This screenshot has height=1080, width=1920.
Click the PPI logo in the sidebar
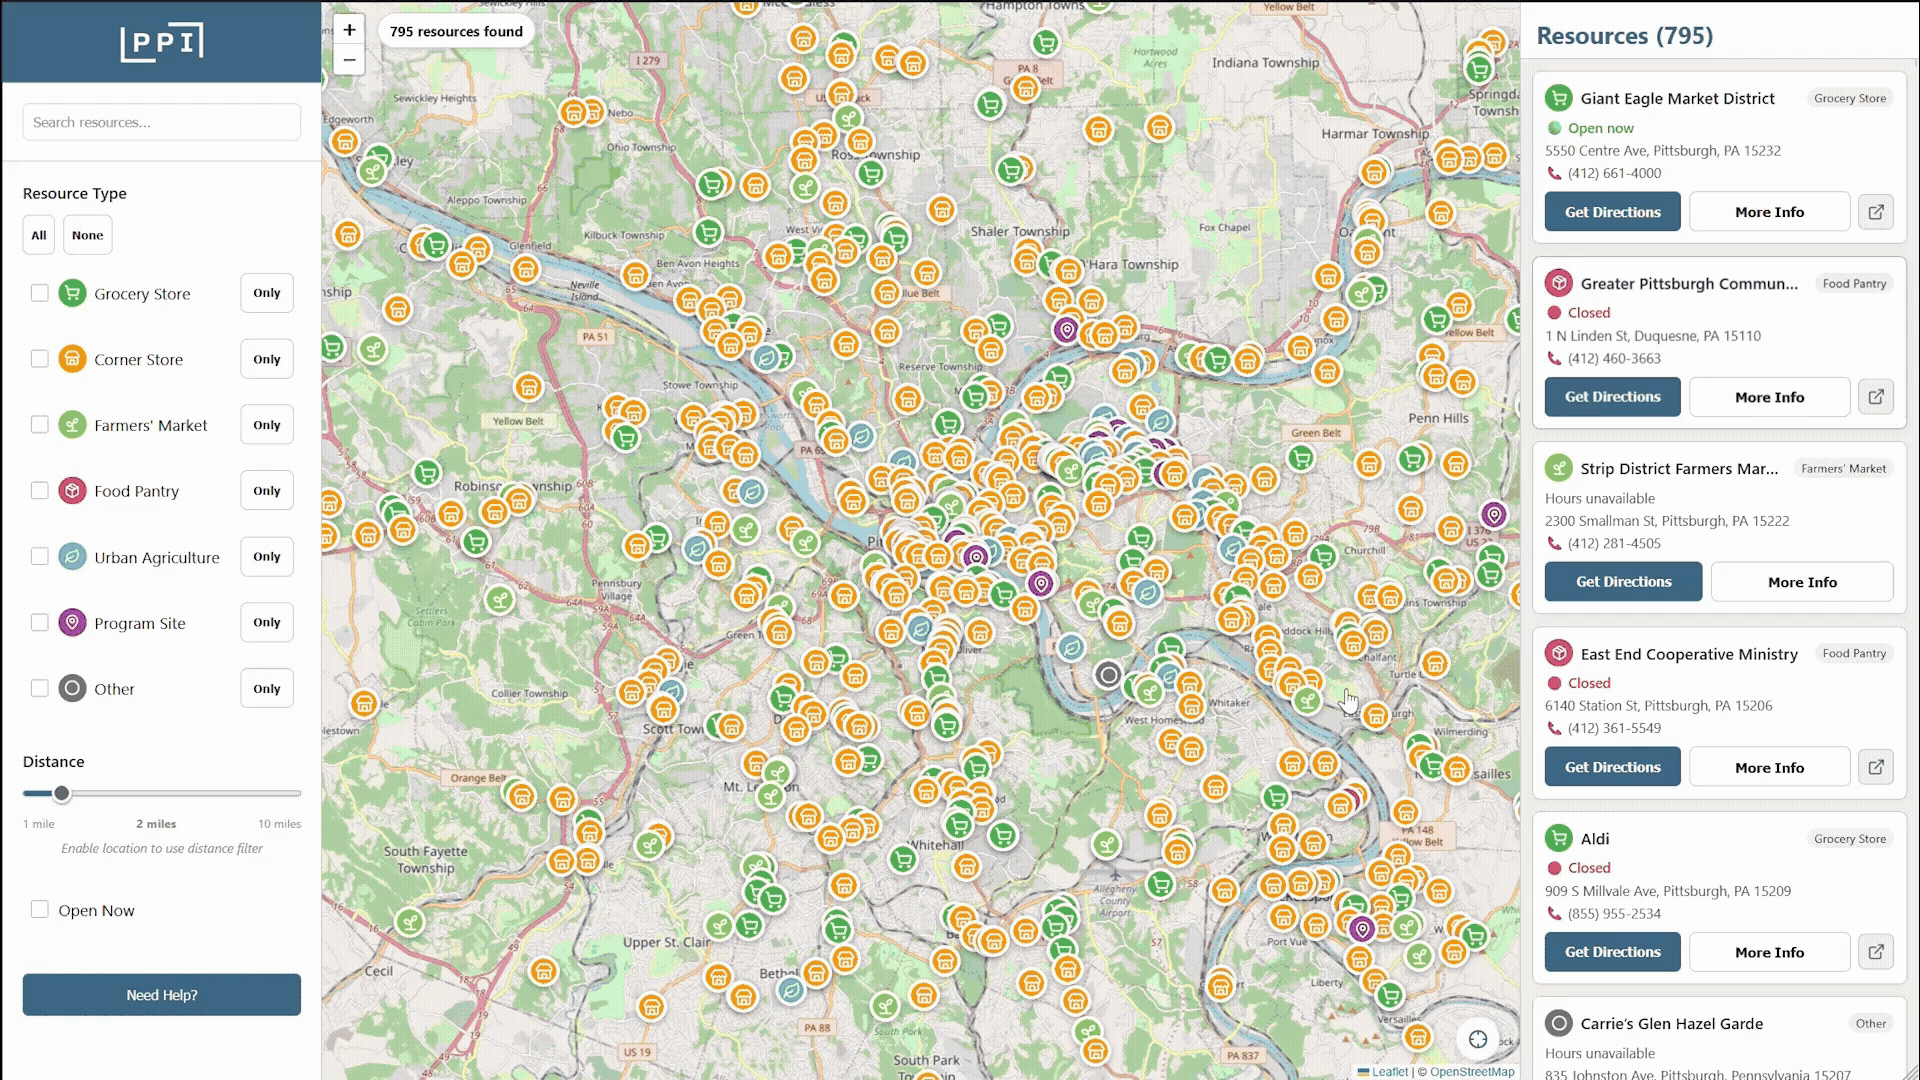click(161, 43)
